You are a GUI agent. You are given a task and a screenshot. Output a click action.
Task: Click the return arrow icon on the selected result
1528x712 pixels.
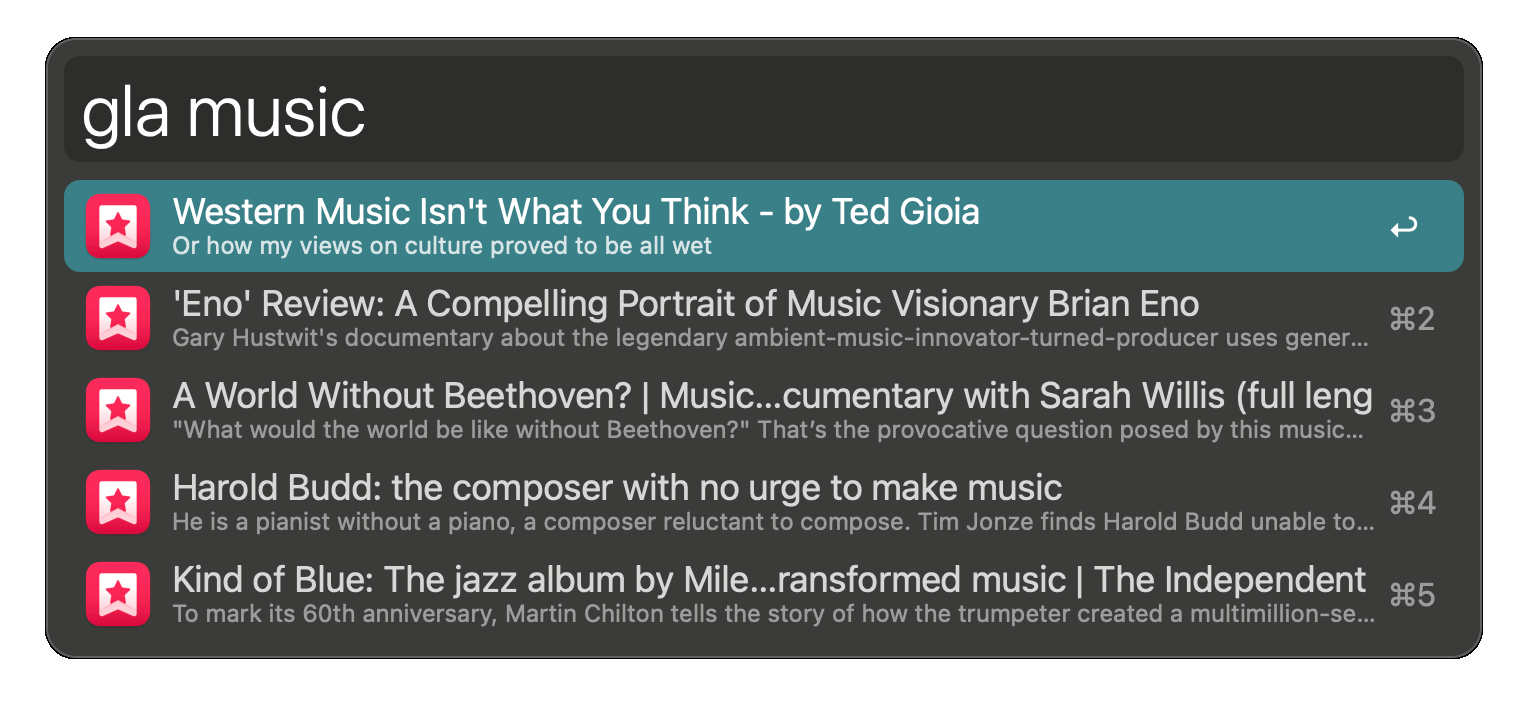1403,228
